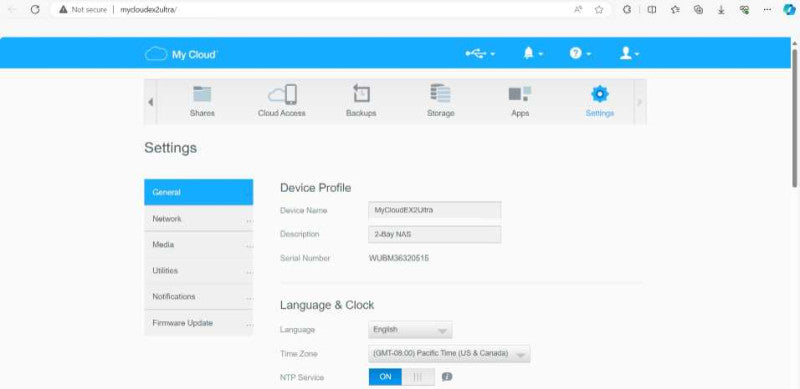Click the NTP Service label
The width and height of the screenshot is (800, 389).
[302, 378]
